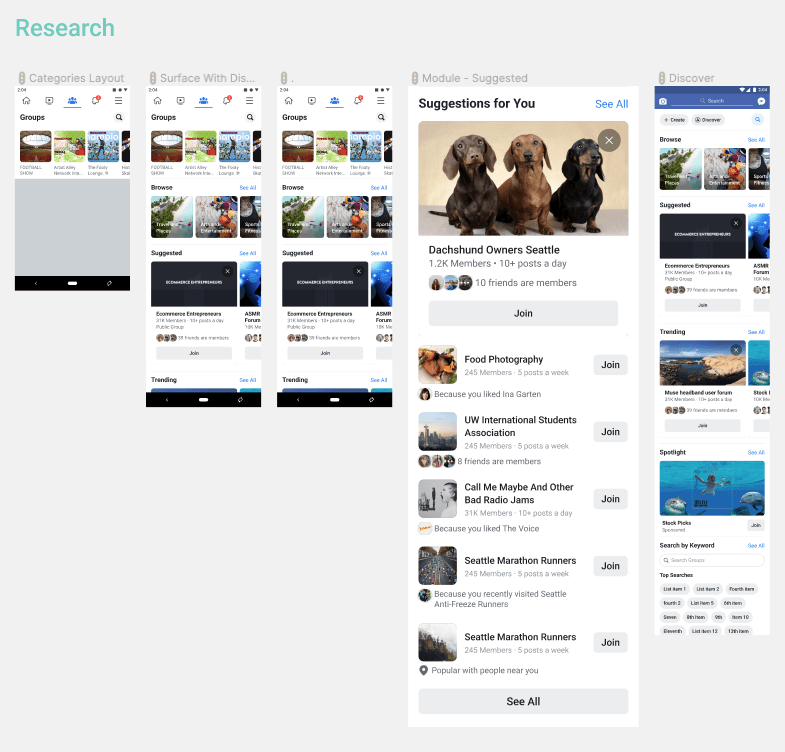Select groups tab icon in Categories Layout frame
785x752 pixels.
(72, 101)
